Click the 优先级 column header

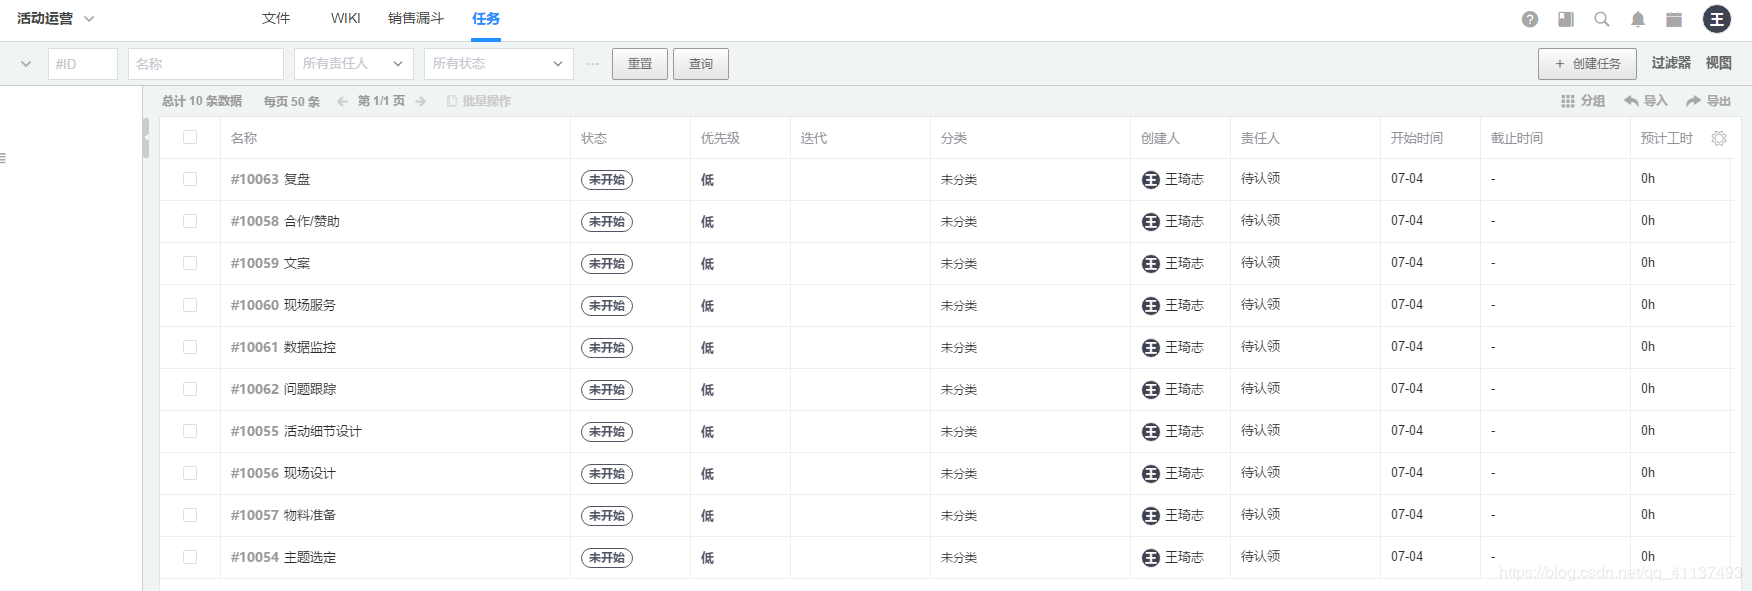pos(720,138)
